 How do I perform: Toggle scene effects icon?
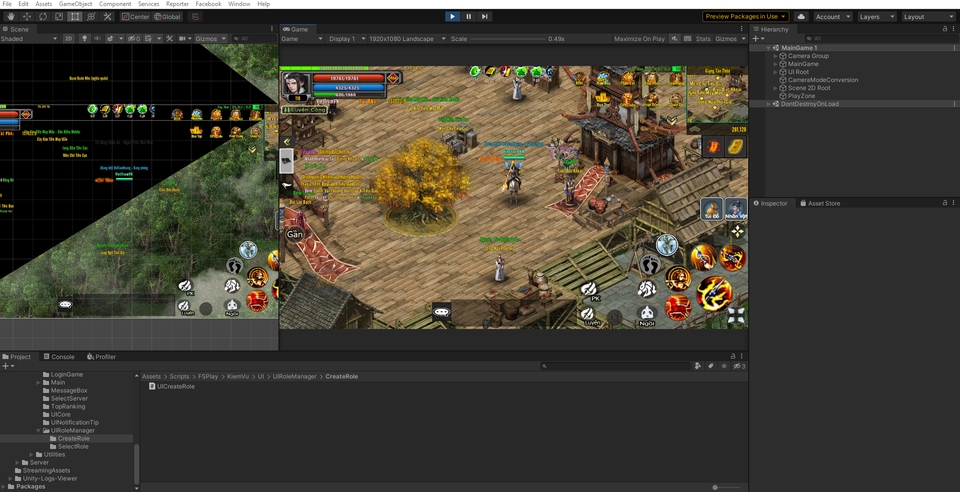(111, 39)
